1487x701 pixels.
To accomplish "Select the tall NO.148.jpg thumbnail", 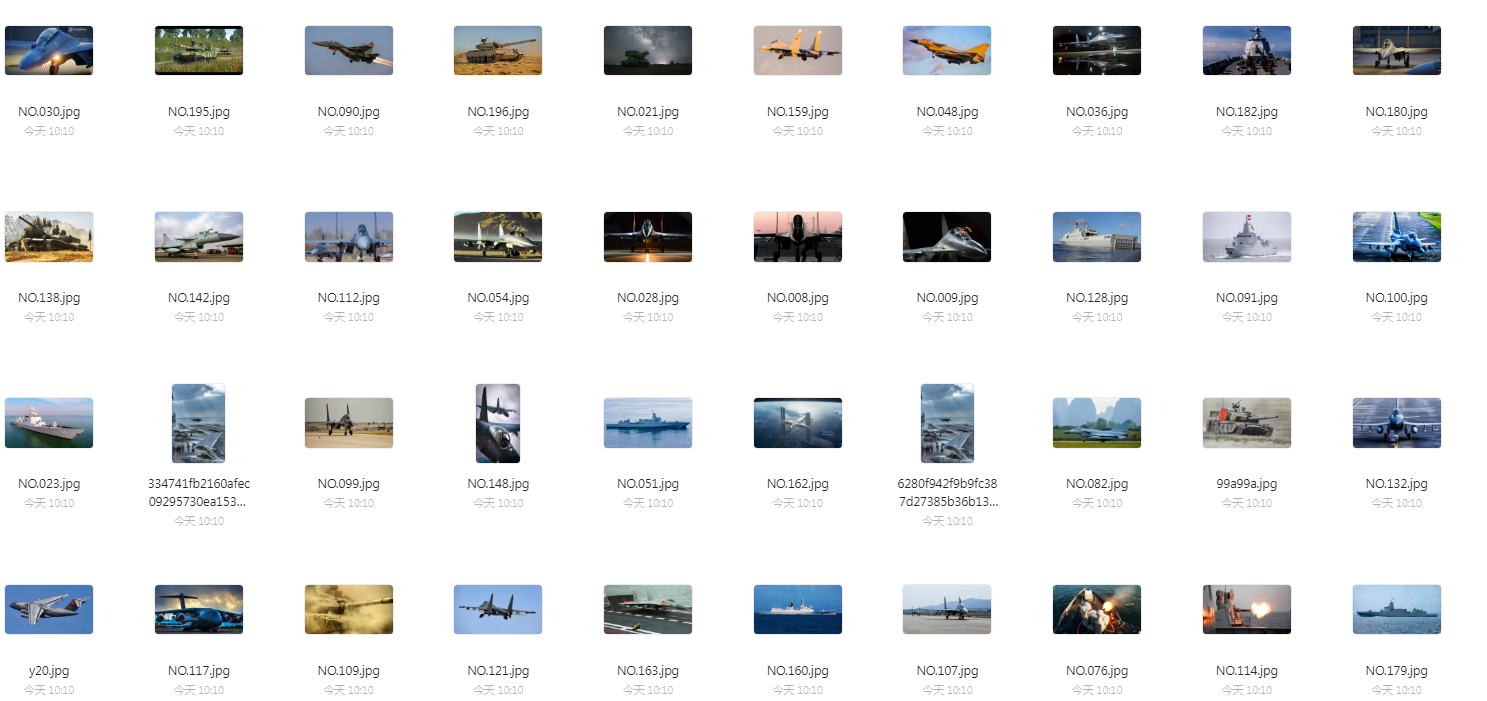I will [498, 423].
